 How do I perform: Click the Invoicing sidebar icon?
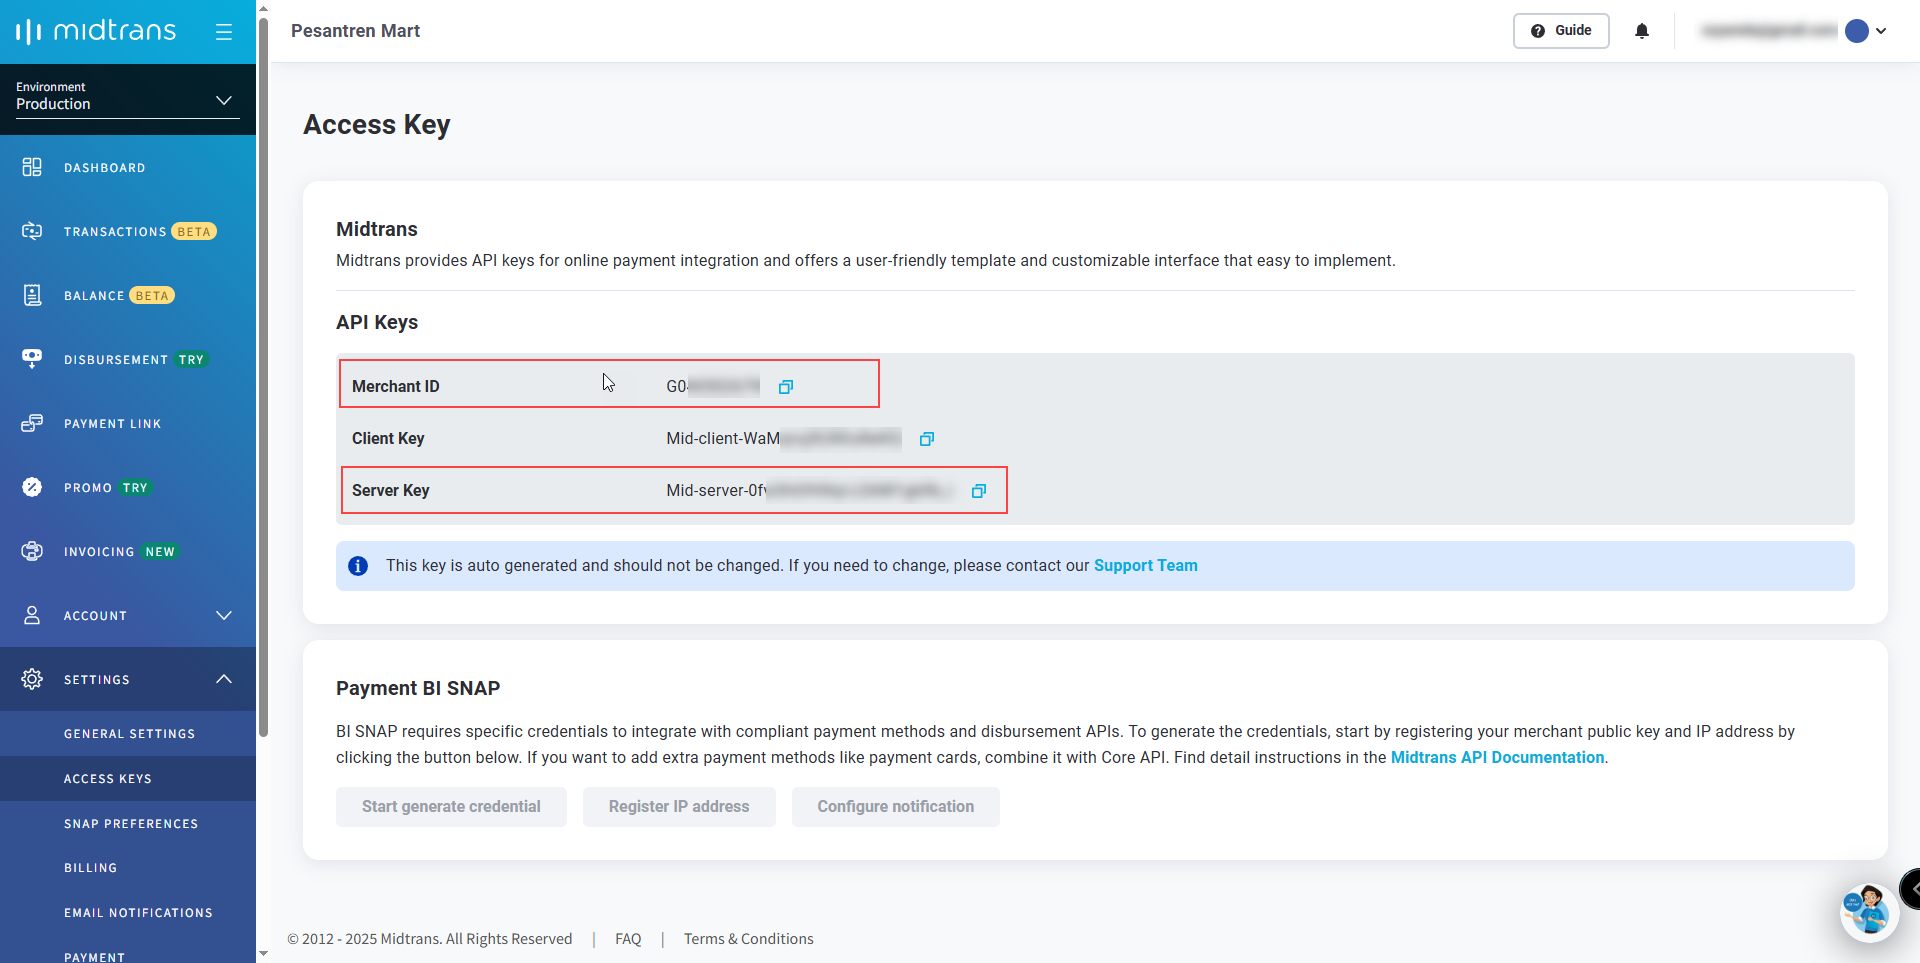point(32,552)
